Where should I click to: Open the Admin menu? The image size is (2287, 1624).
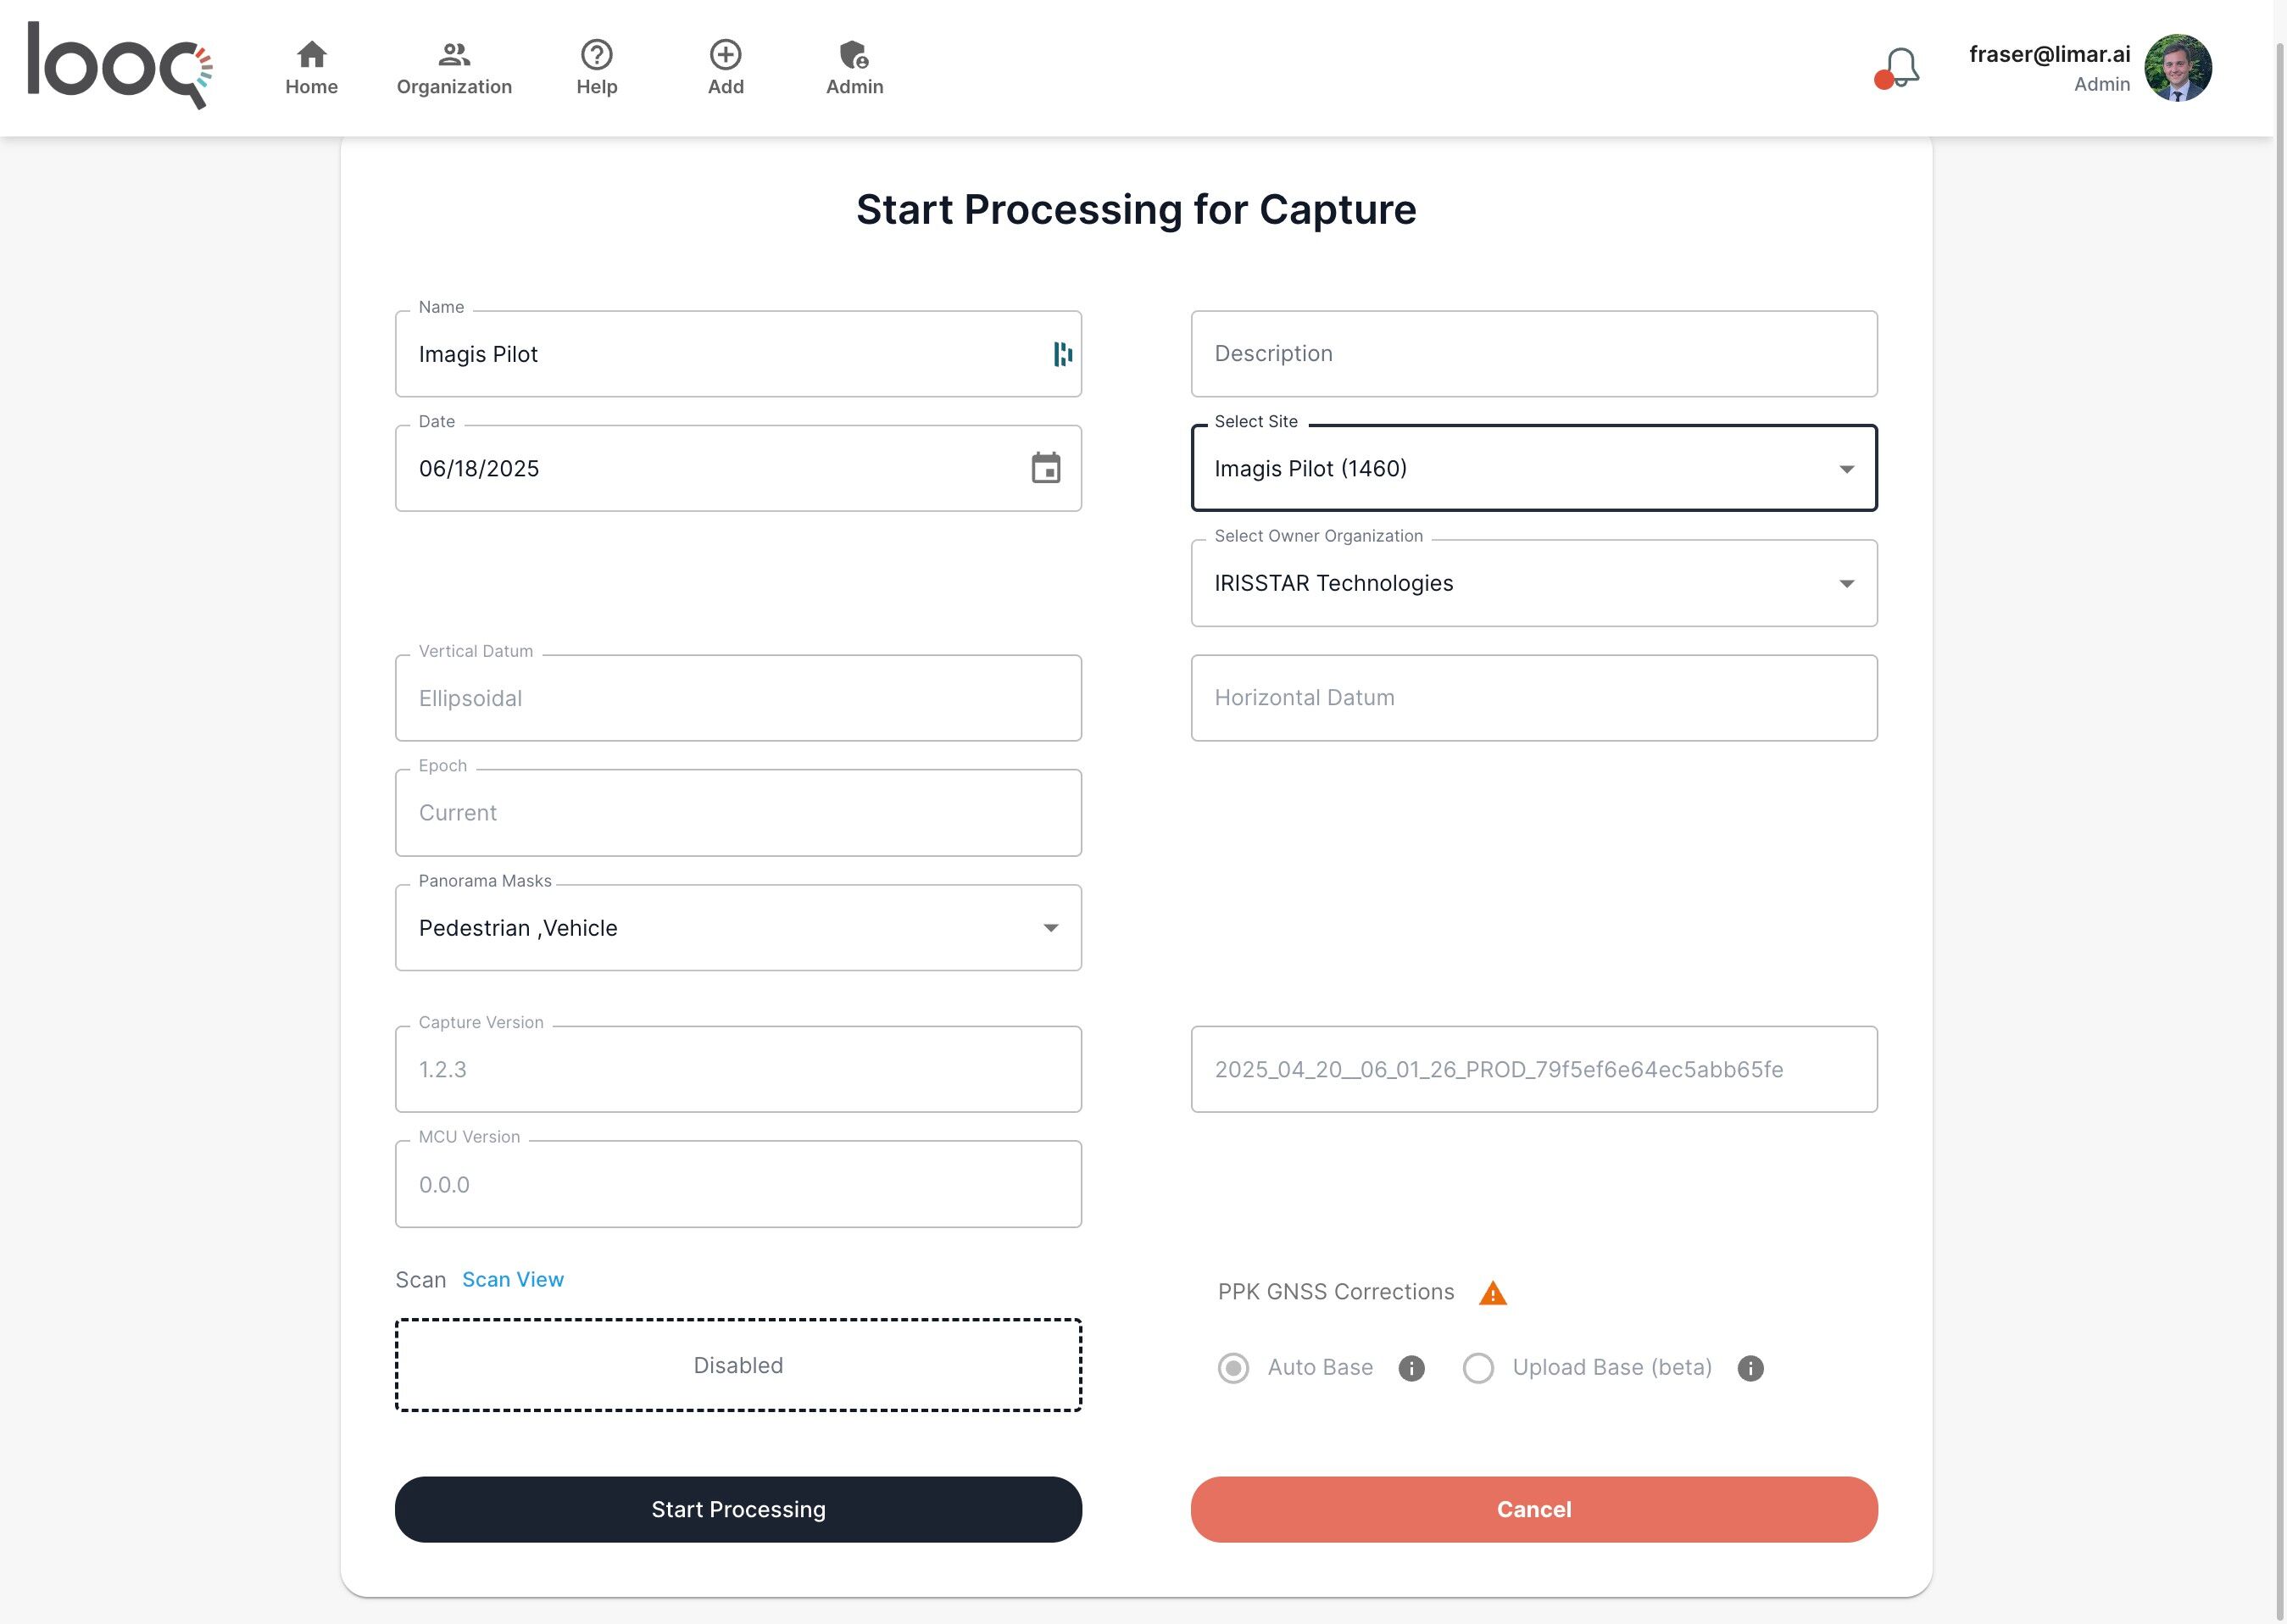click(x=854, y=68)
